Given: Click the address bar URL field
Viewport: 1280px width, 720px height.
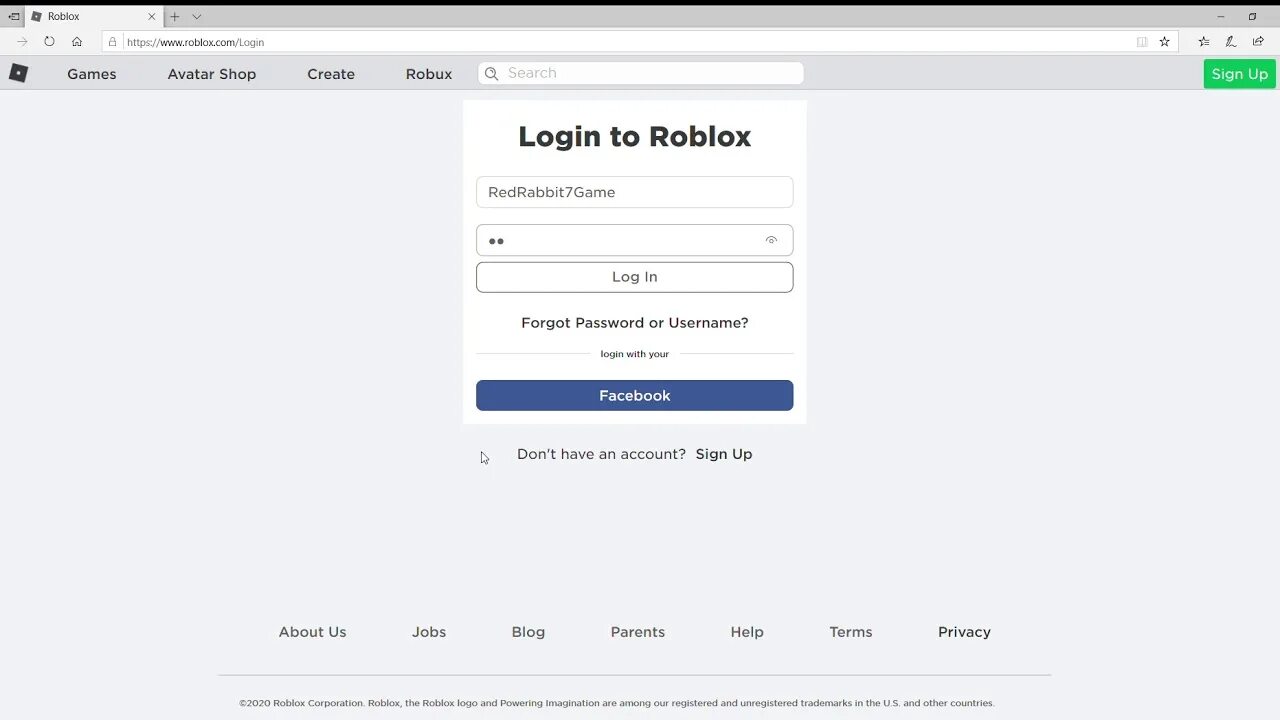Looking at the screenshot, I should [640, 42].
